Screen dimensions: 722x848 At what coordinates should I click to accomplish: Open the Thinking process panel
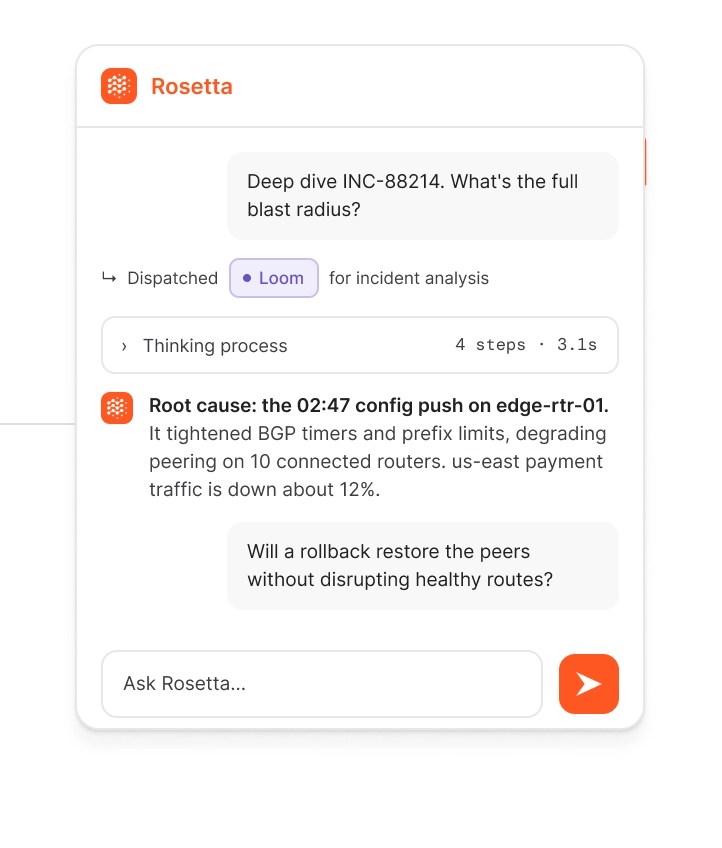point(360,345)
